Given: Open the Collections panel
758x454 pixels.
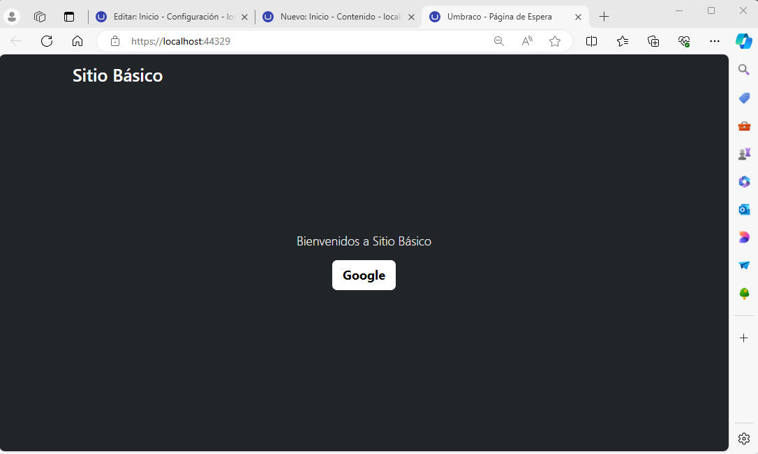Looking at the screenshot, I should [x=653, y=41].
